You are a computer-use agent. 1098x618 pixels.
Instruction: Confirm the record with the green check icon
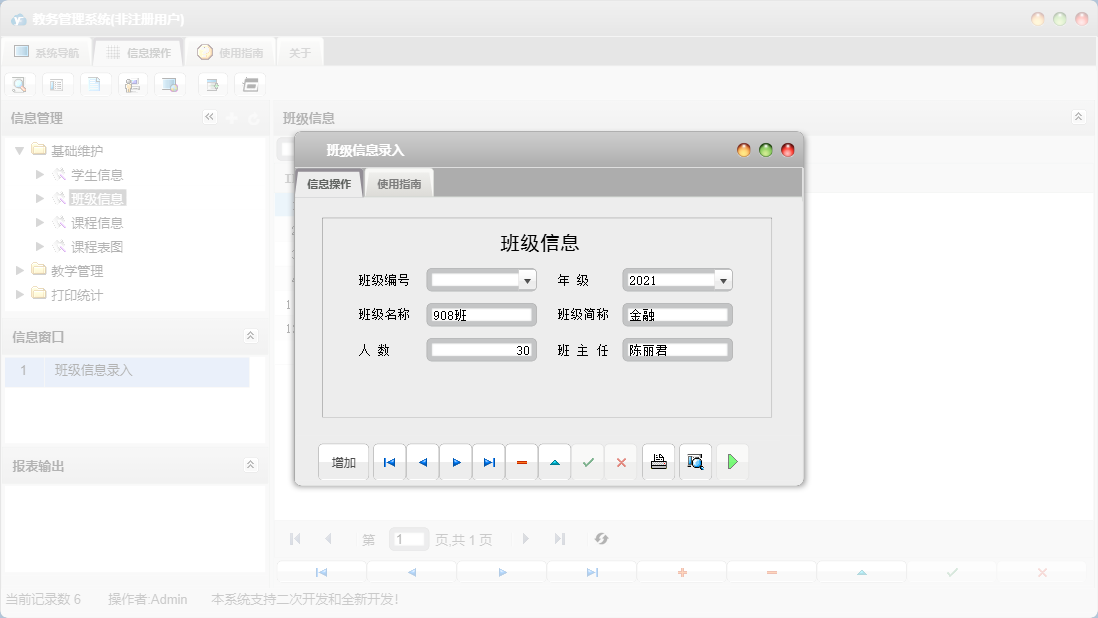click(587, 461)
